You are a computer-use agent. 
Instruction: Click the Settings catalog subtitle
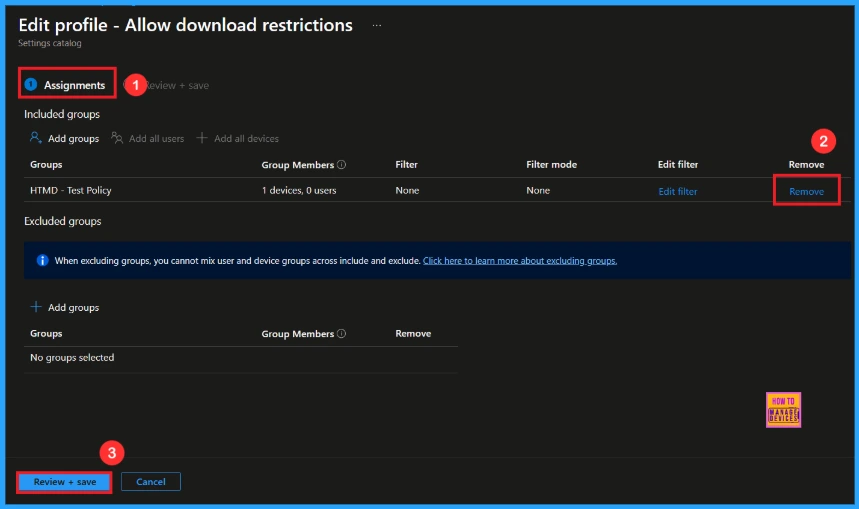point(50,43)
